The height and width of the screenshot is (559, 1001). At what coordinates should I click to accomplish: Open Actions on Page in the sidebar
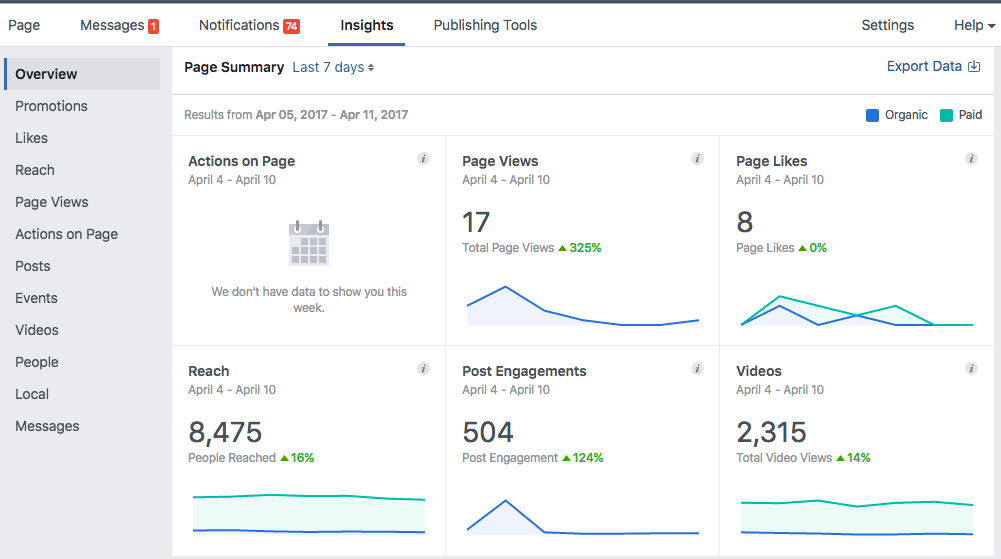click(66, 234)
